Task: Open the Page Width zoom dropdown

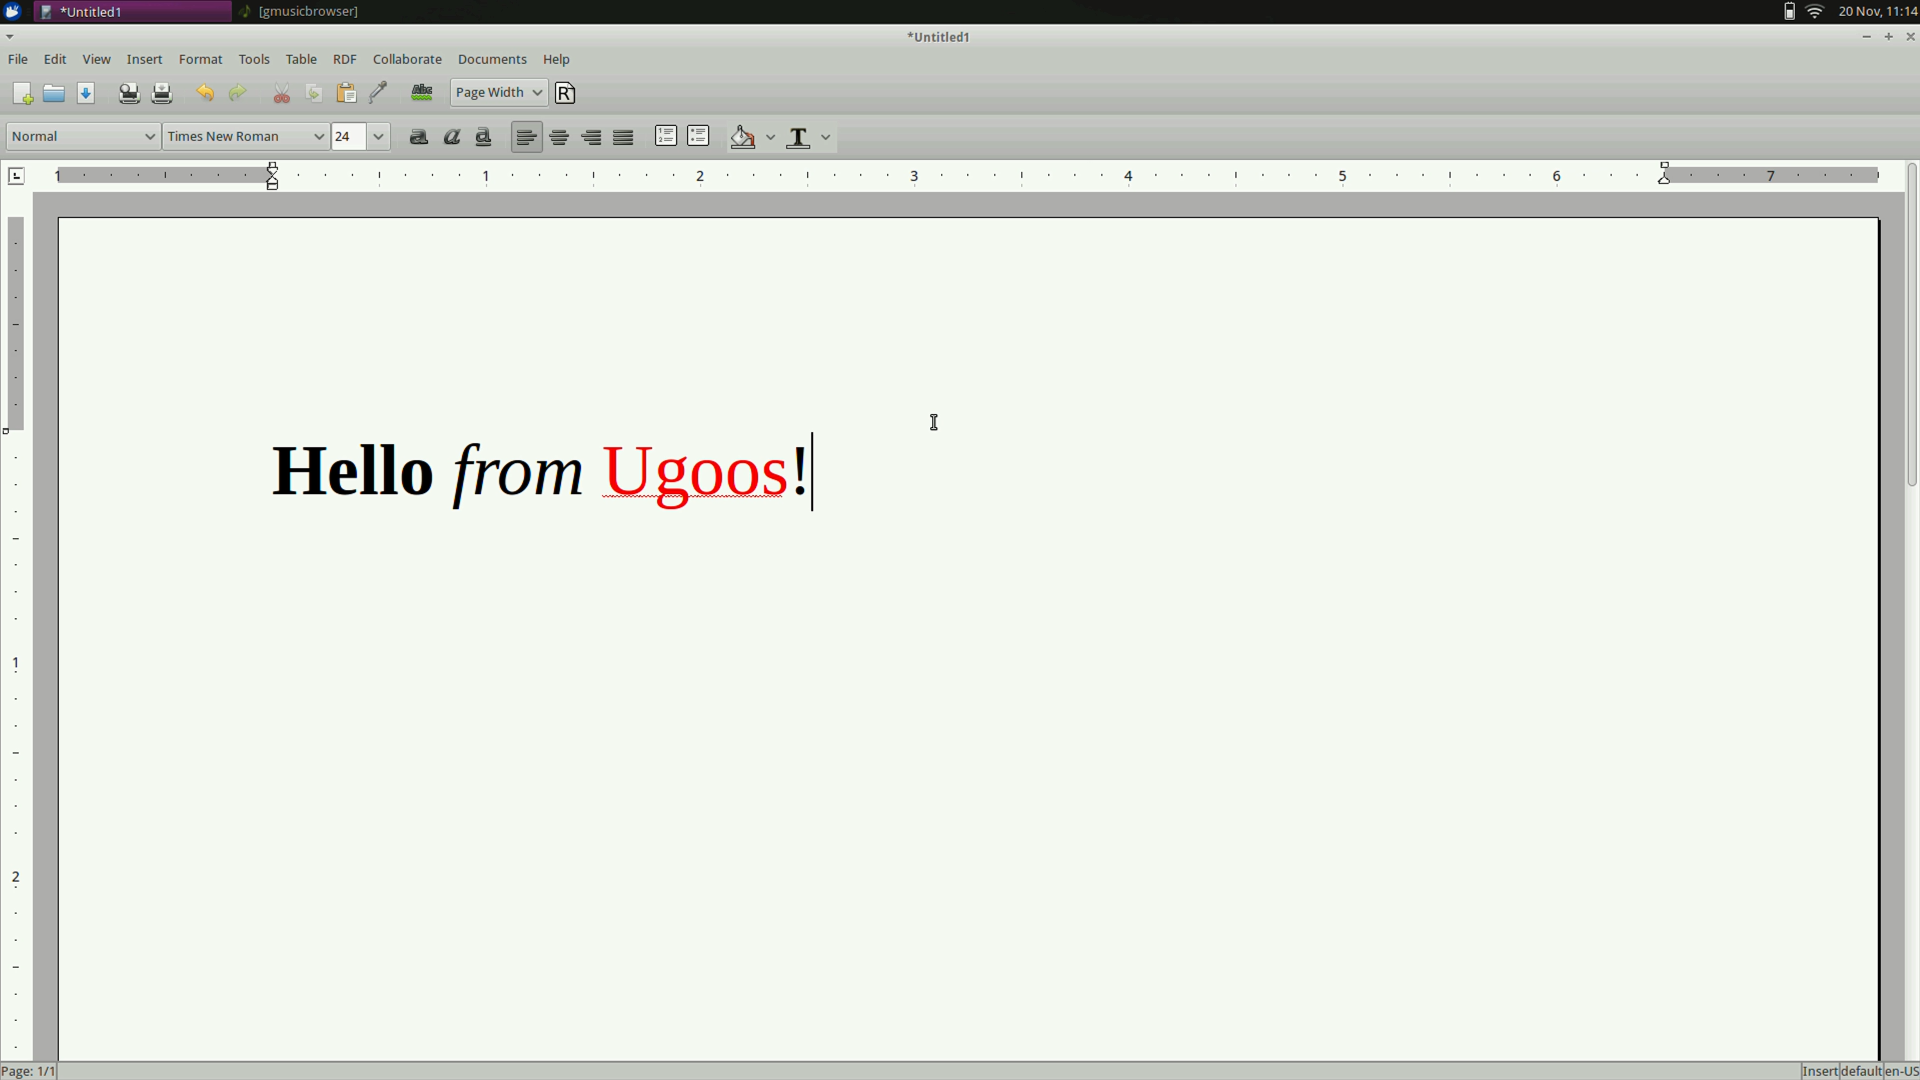Action: pos(499,93)
